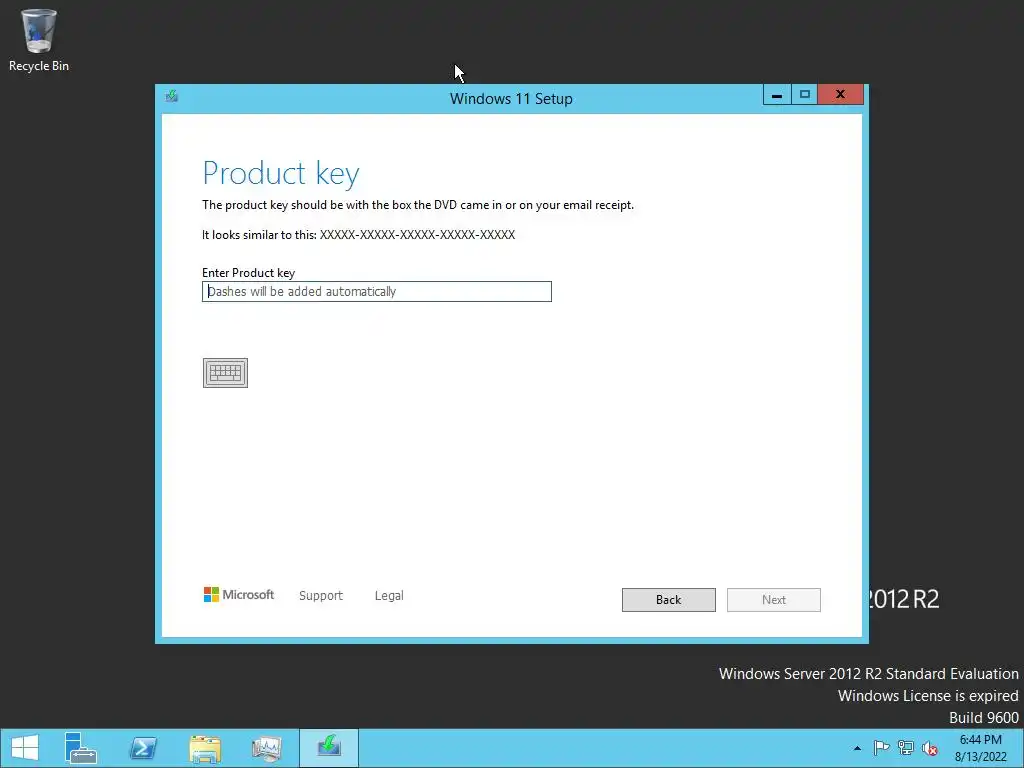
Task: Click the muted volume tray icon
Action: [930, 748]
